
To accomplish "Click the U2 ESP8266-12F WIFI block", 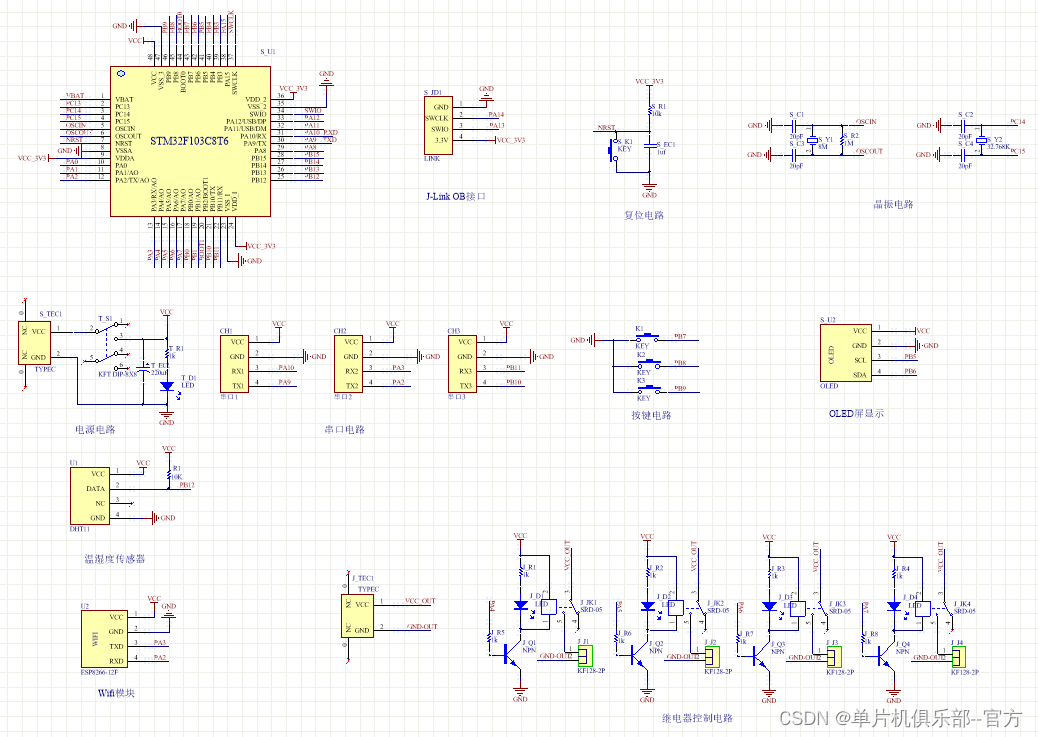I will [105, 639].
